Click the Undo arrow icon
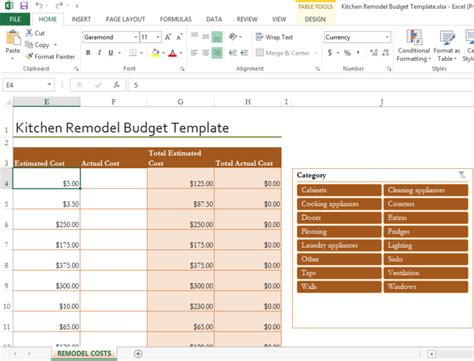474x361 pixels. 39,5
